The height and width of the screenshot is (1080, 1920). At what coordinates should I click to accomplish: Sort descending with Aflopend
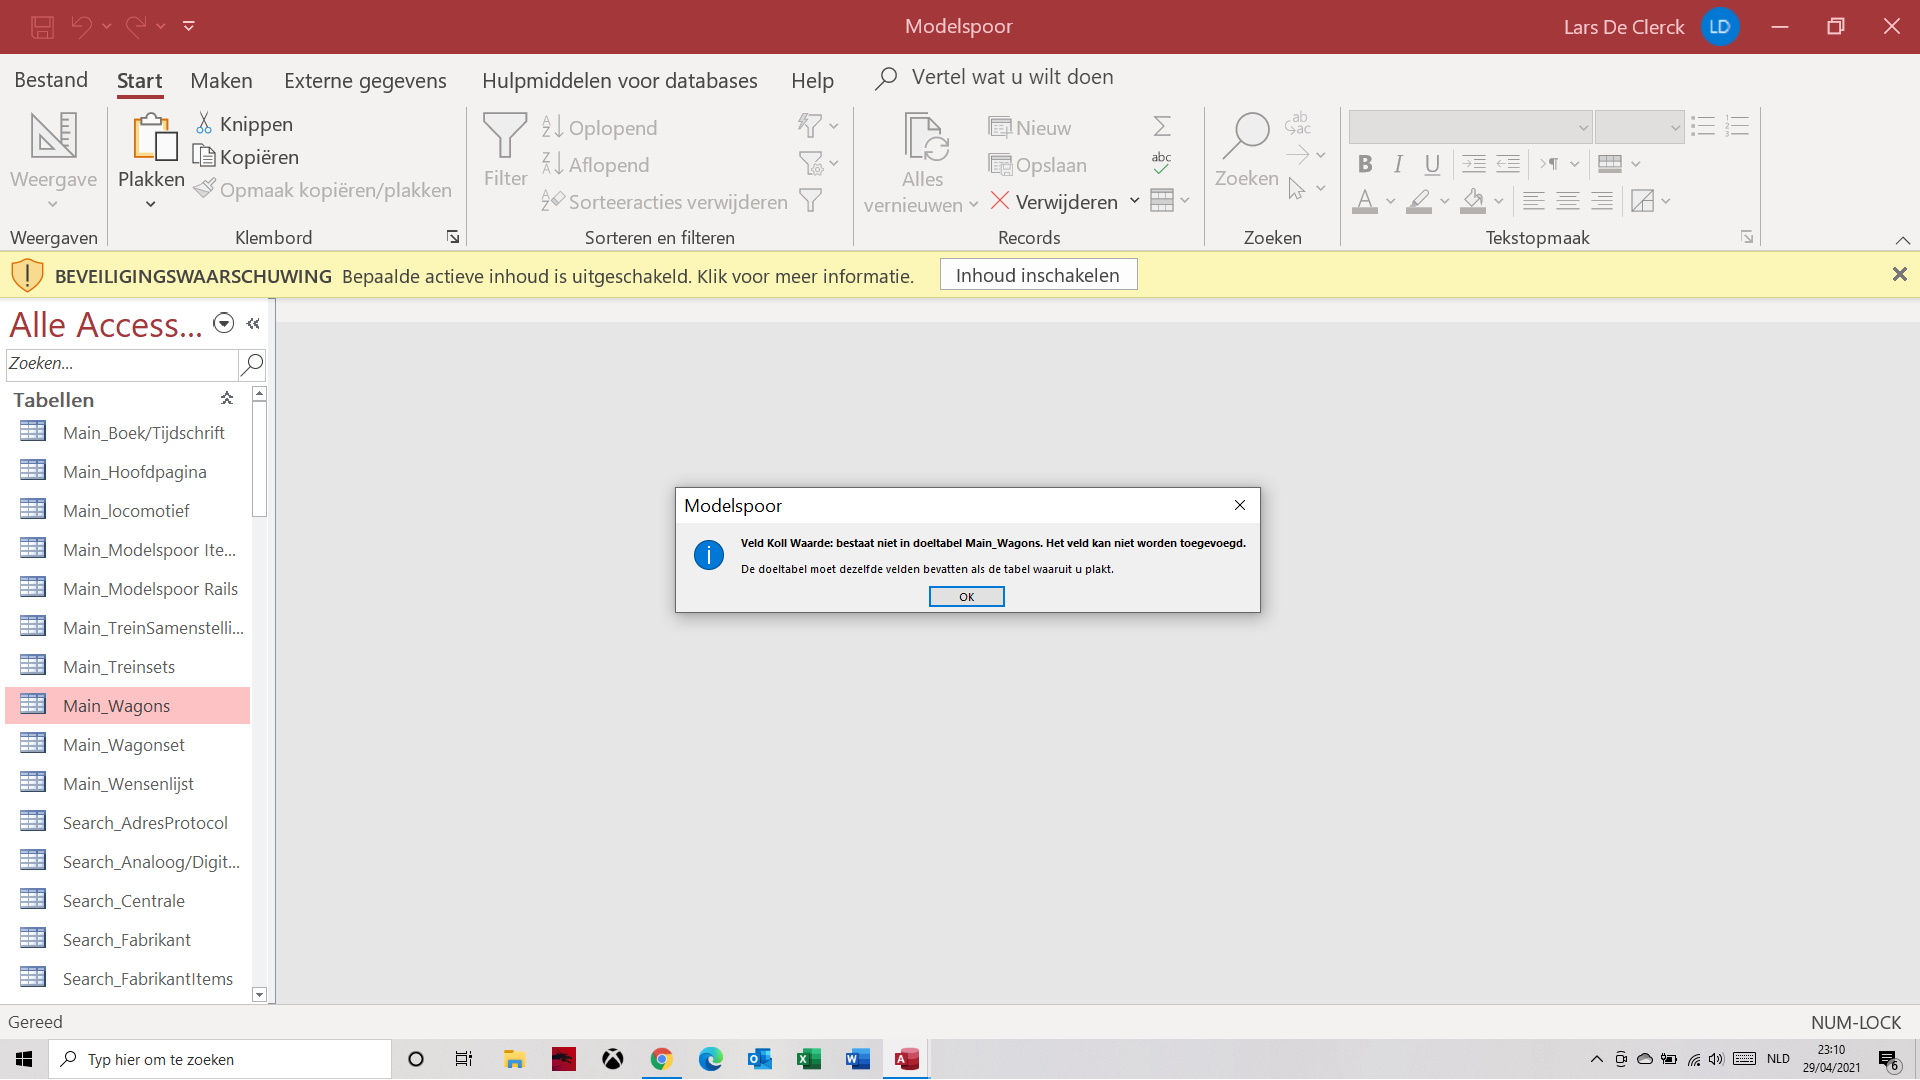tap(596, 165)
